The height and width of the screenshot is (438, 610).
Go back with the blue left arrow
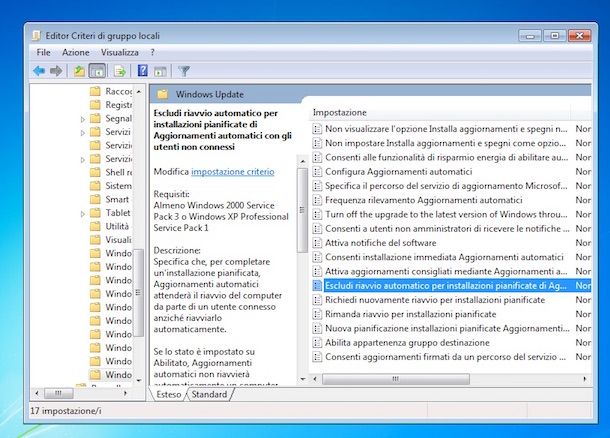pos(39,71)
